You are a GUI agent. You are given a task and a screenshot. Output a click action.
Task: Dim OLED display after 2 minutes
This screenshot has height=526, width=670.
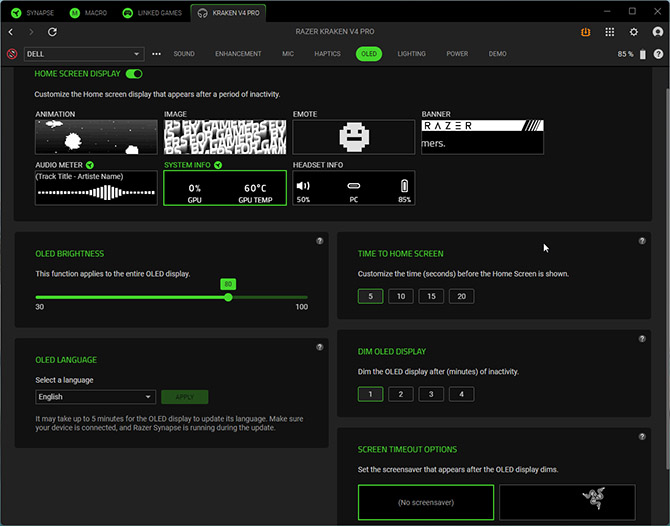tap(401, 394)
